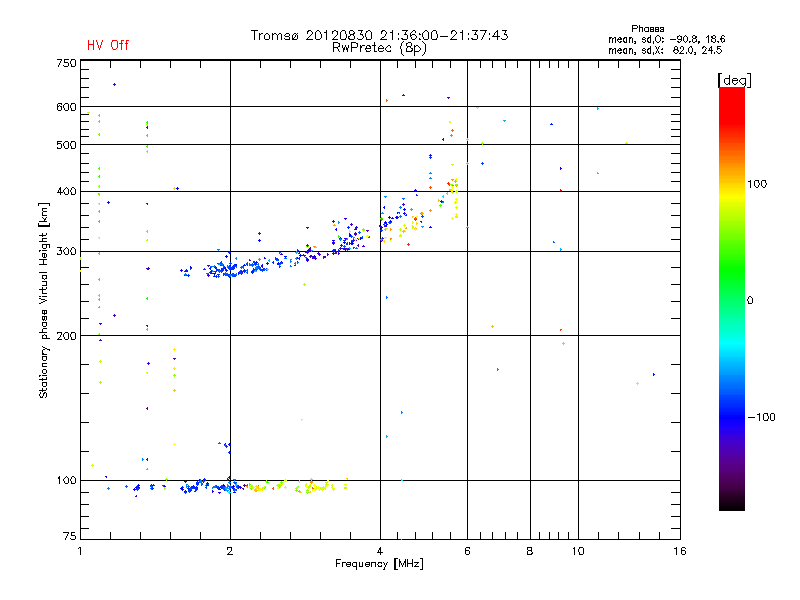
Task: Select the mean, sd,O statistics line
Action: 665,39
